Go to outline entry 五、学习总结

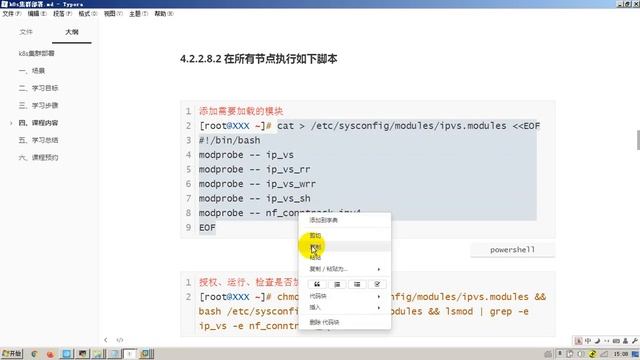[38, 140]
